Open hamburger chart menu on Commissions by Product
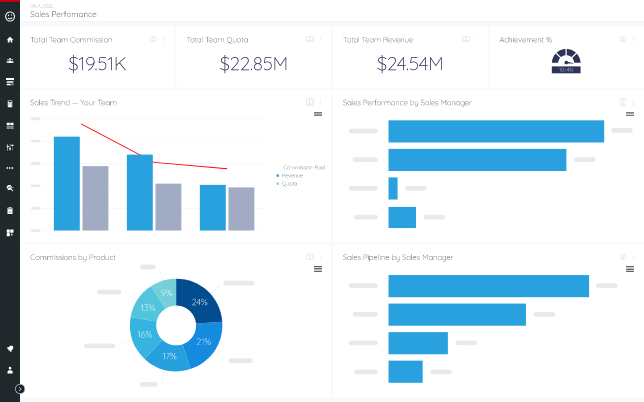This screenshot has height=402, width=644. click(318, 269)
